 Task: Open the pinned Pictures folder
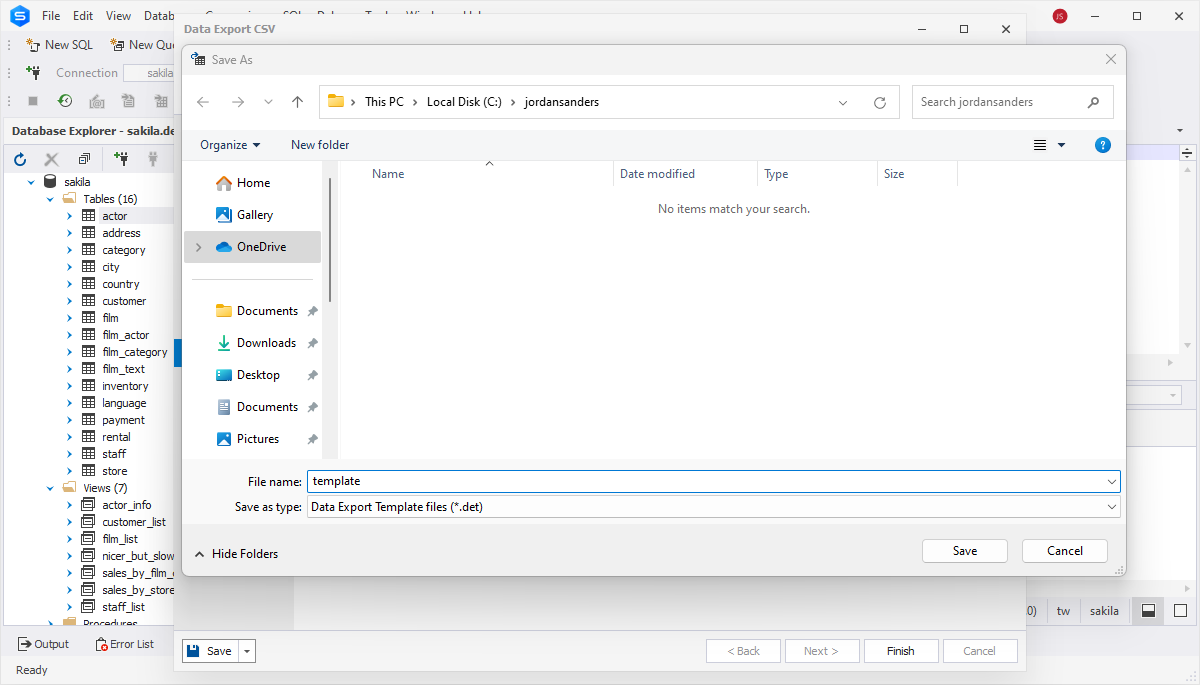(257, 439)
